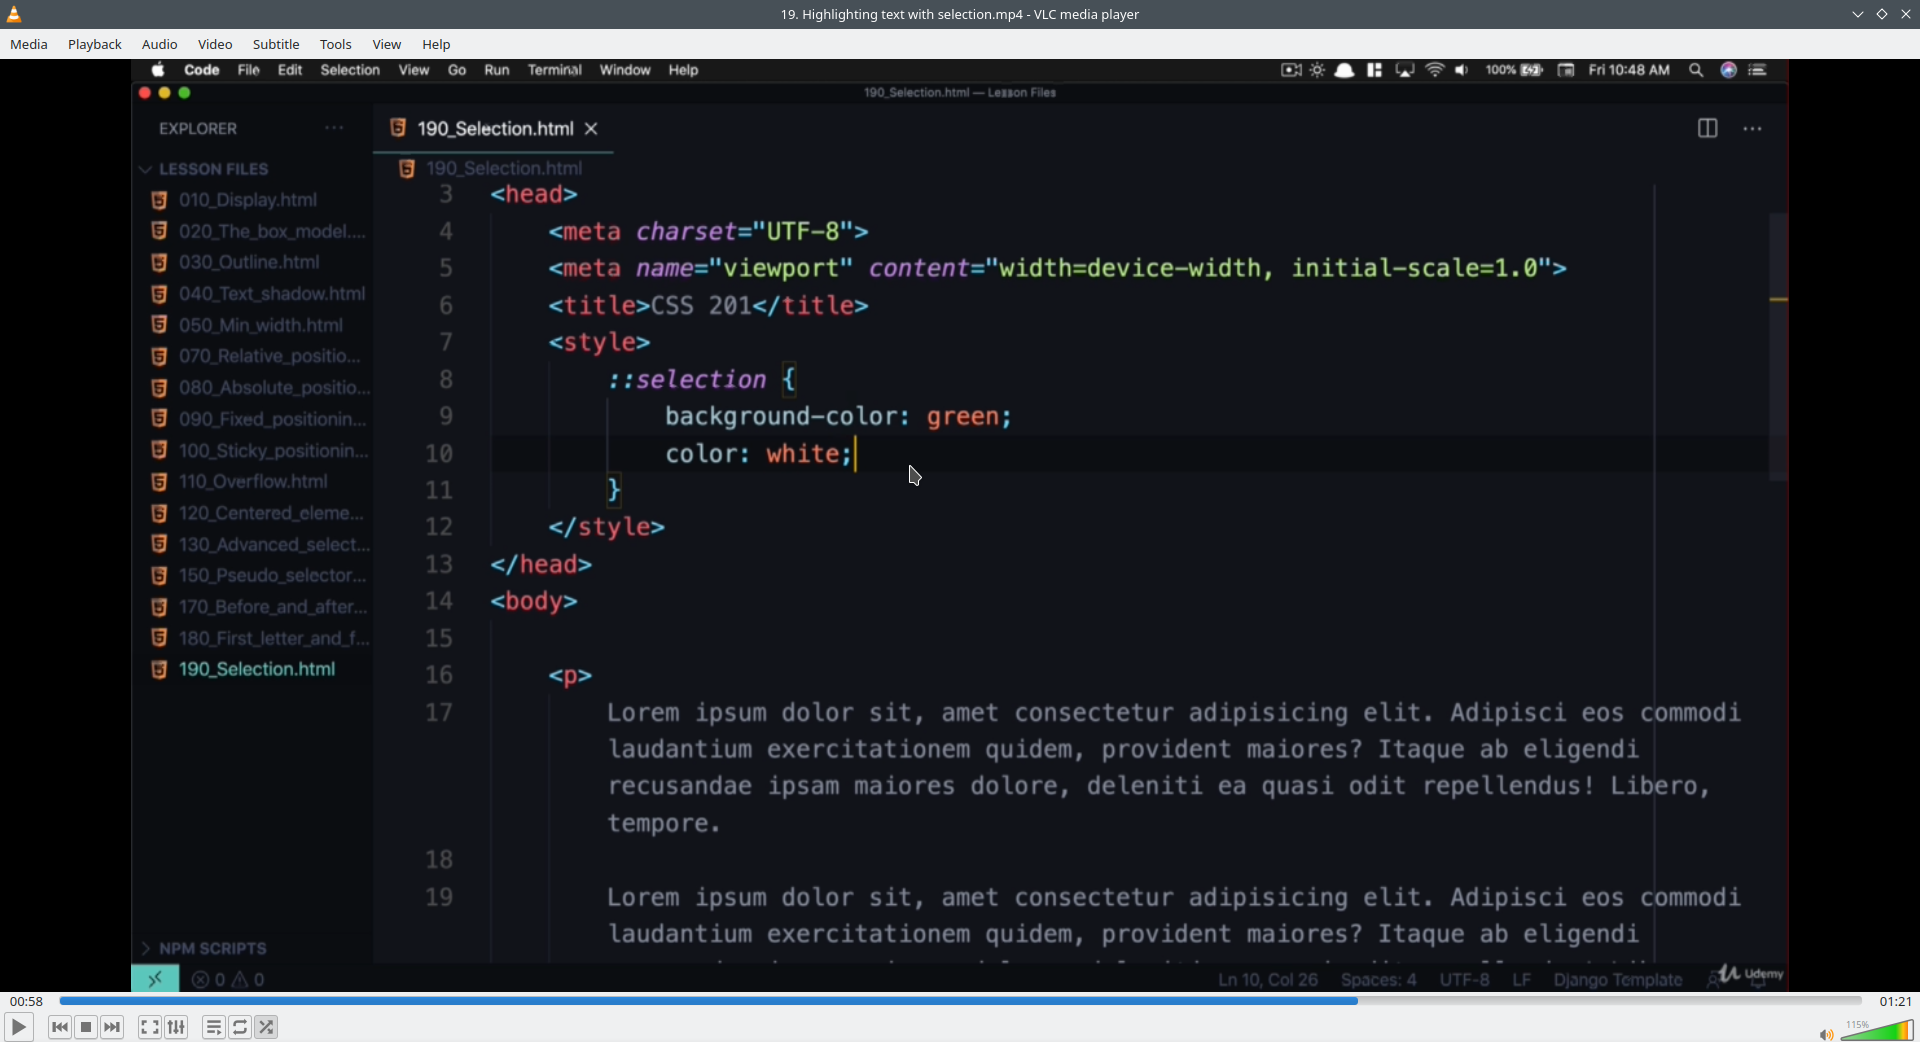Mute audio via the speaker icon
The width and height of the screenshot is (1920, 1042).
(1826, 1034)
